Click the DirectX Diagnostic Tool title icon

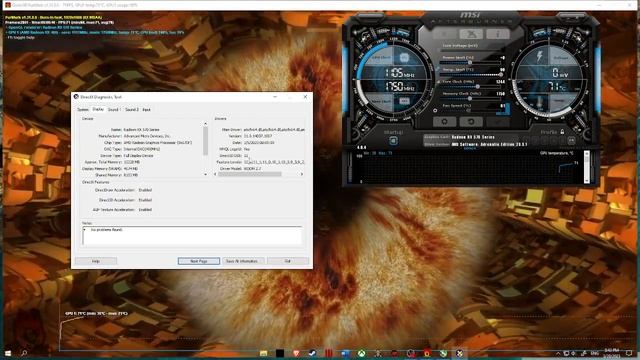(76, 97)
